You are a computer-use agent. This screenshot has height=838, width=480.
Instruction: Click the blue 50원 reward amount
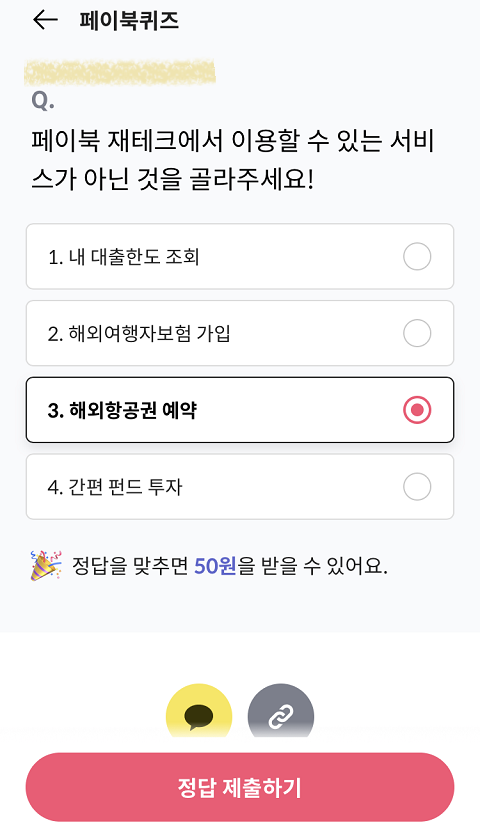[215, 565]
